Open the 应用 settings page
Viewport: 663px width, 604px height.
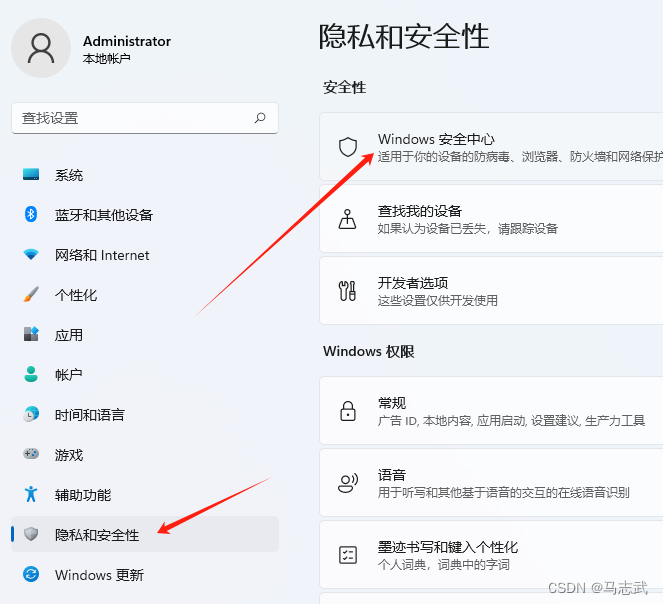[145, 335]
